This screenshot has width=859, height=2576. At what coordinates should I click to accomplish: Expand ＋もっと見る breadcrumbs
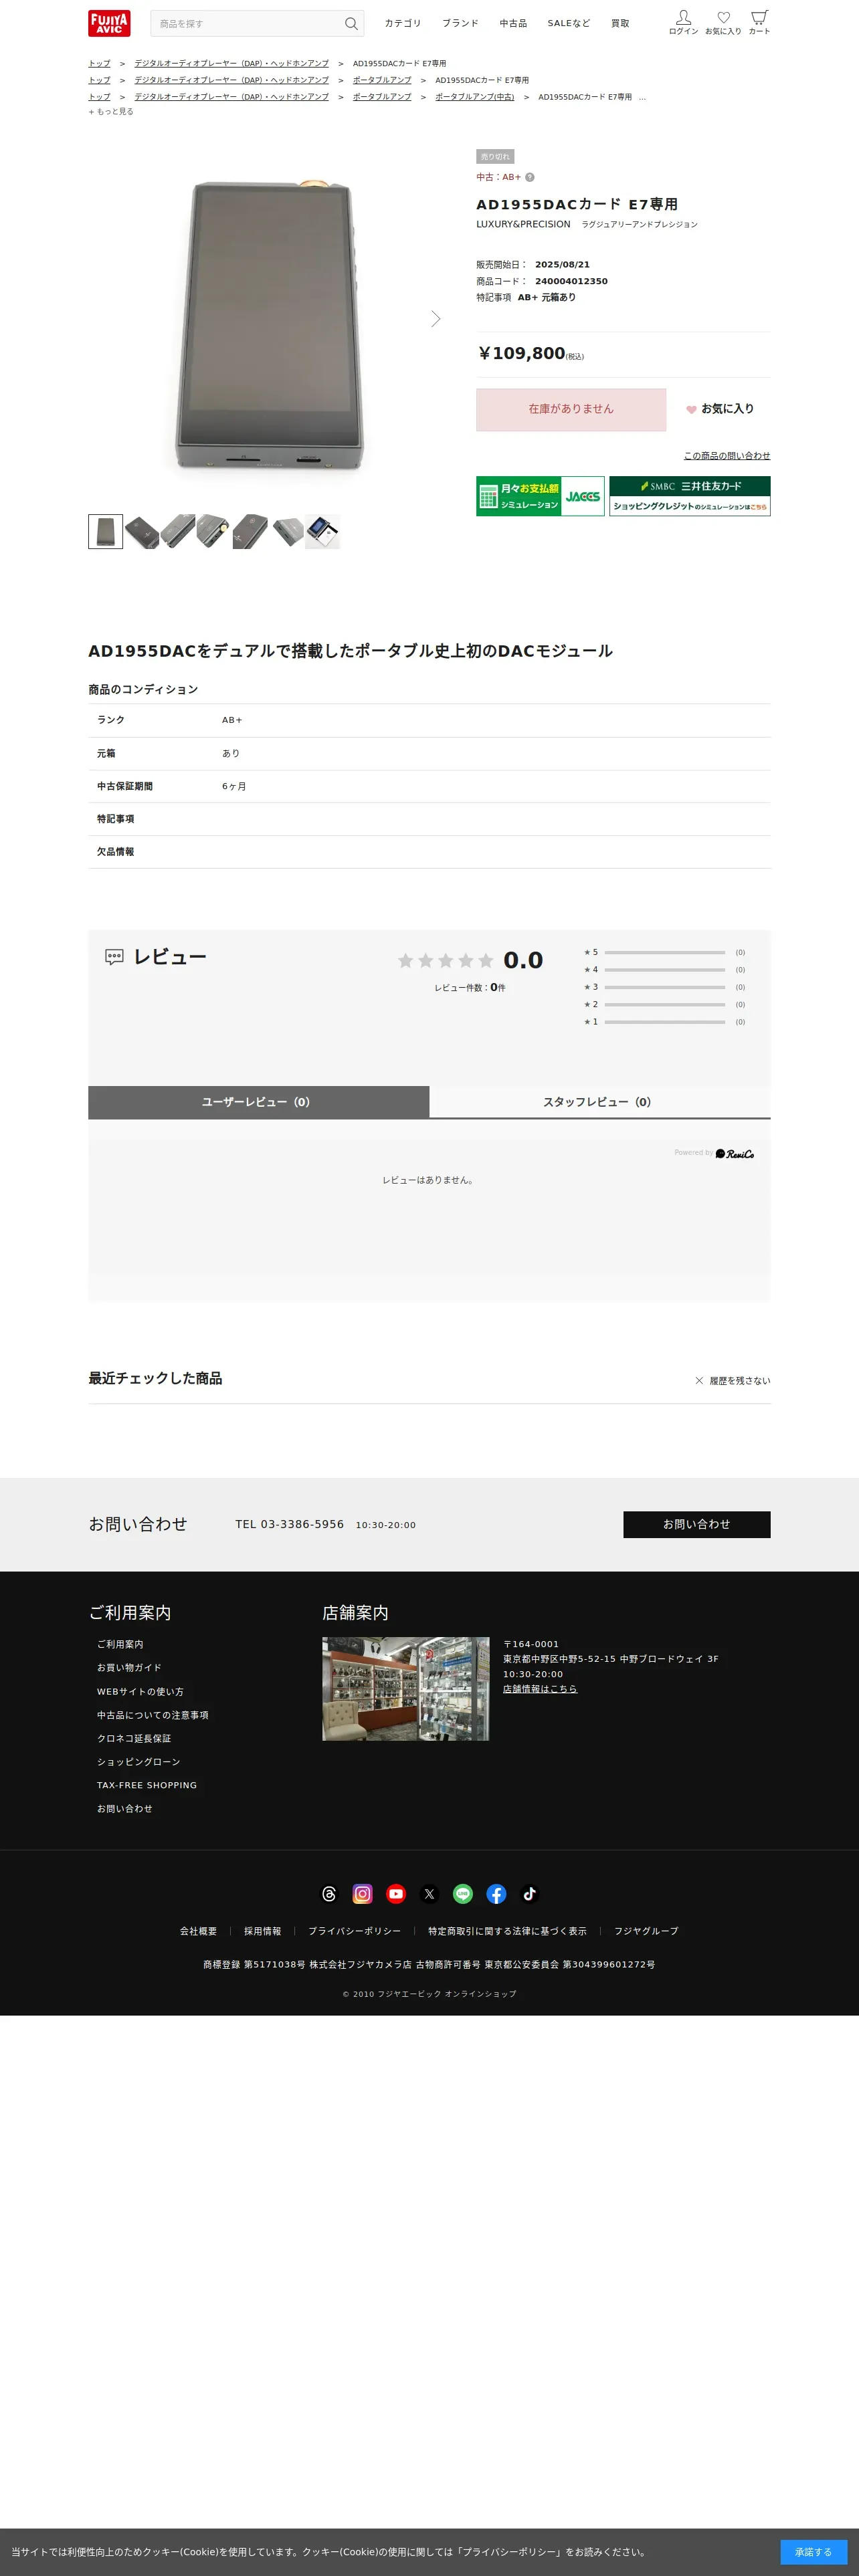(111, 112)
